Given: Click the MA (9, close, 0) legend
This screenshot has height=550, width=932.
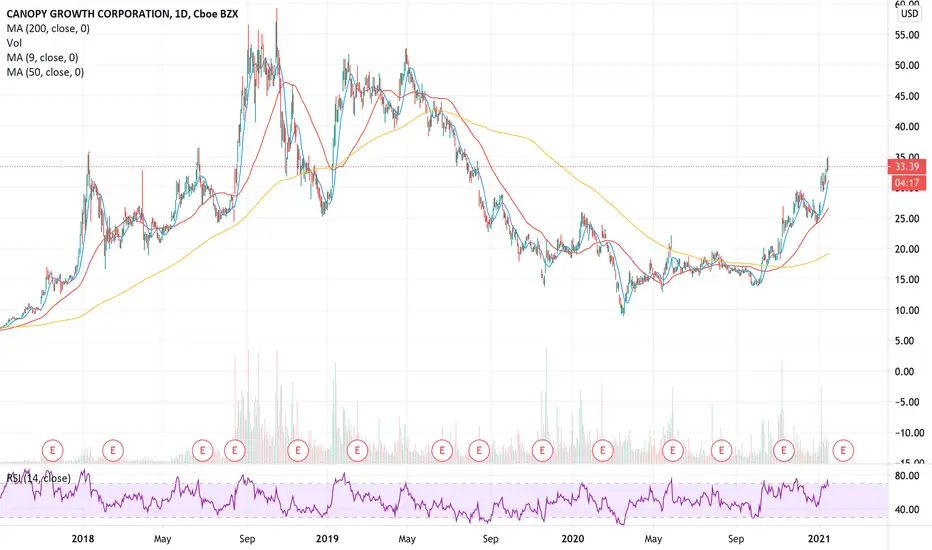Looking at the screenshot, I should (42, 58).
